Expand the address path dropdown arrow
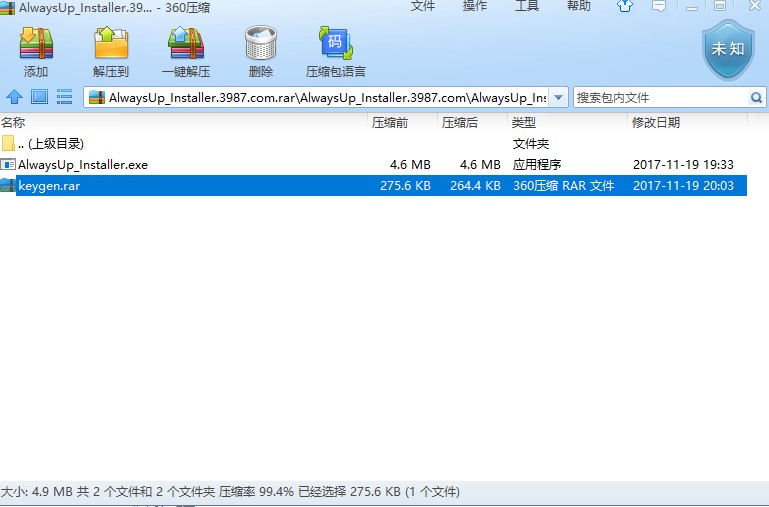This screenshot has width=769, height=507. [x=558, y=97]
